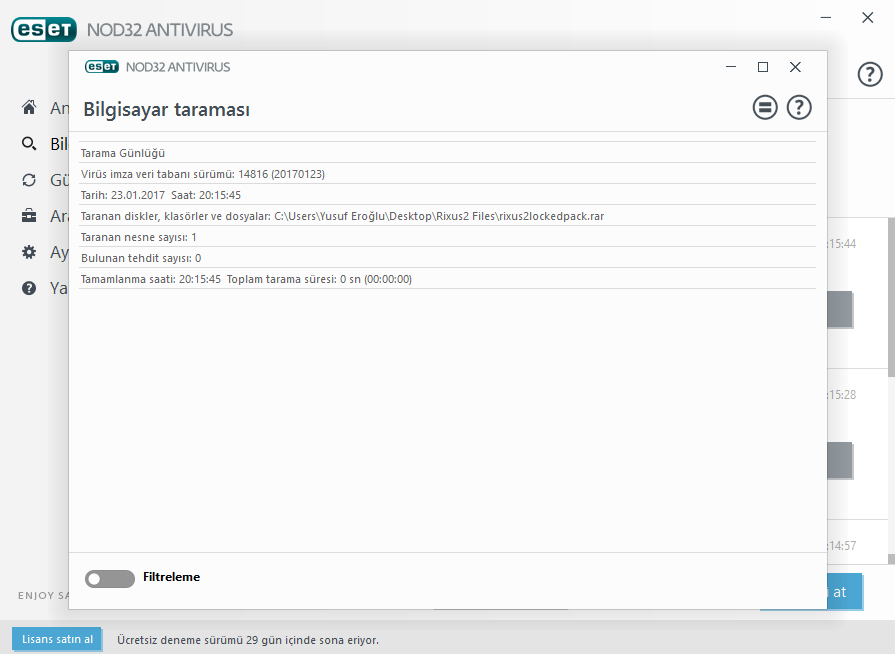Open help in Bilgisayar taraması dialog
The width and height of the screenshot is (895, 654).
(x=799, y=107)
